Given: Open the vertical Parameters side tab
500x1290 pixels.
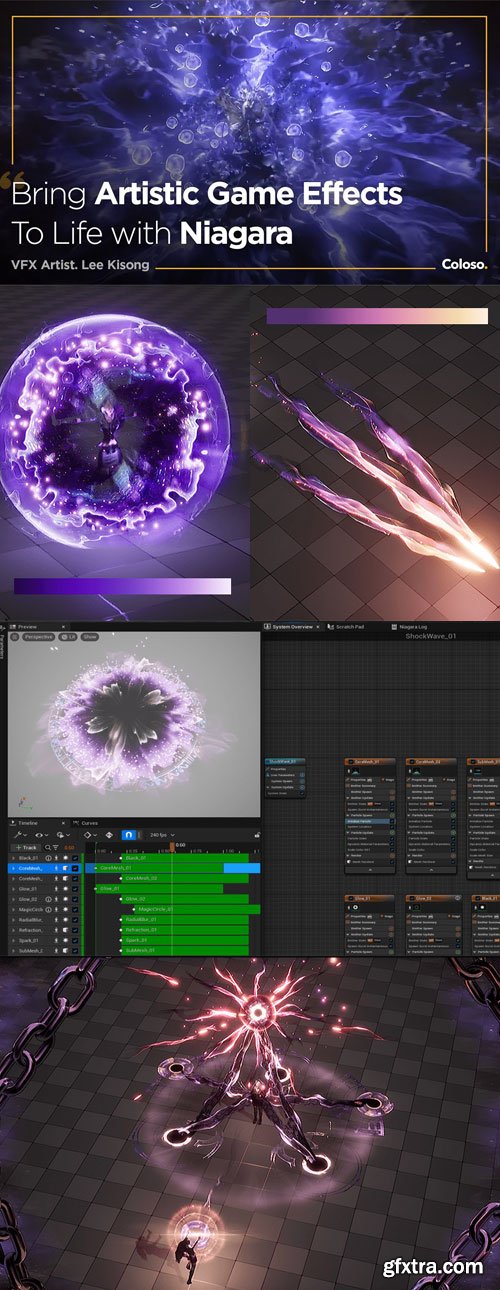Looking at the screenshot, I should pos(3,648).
